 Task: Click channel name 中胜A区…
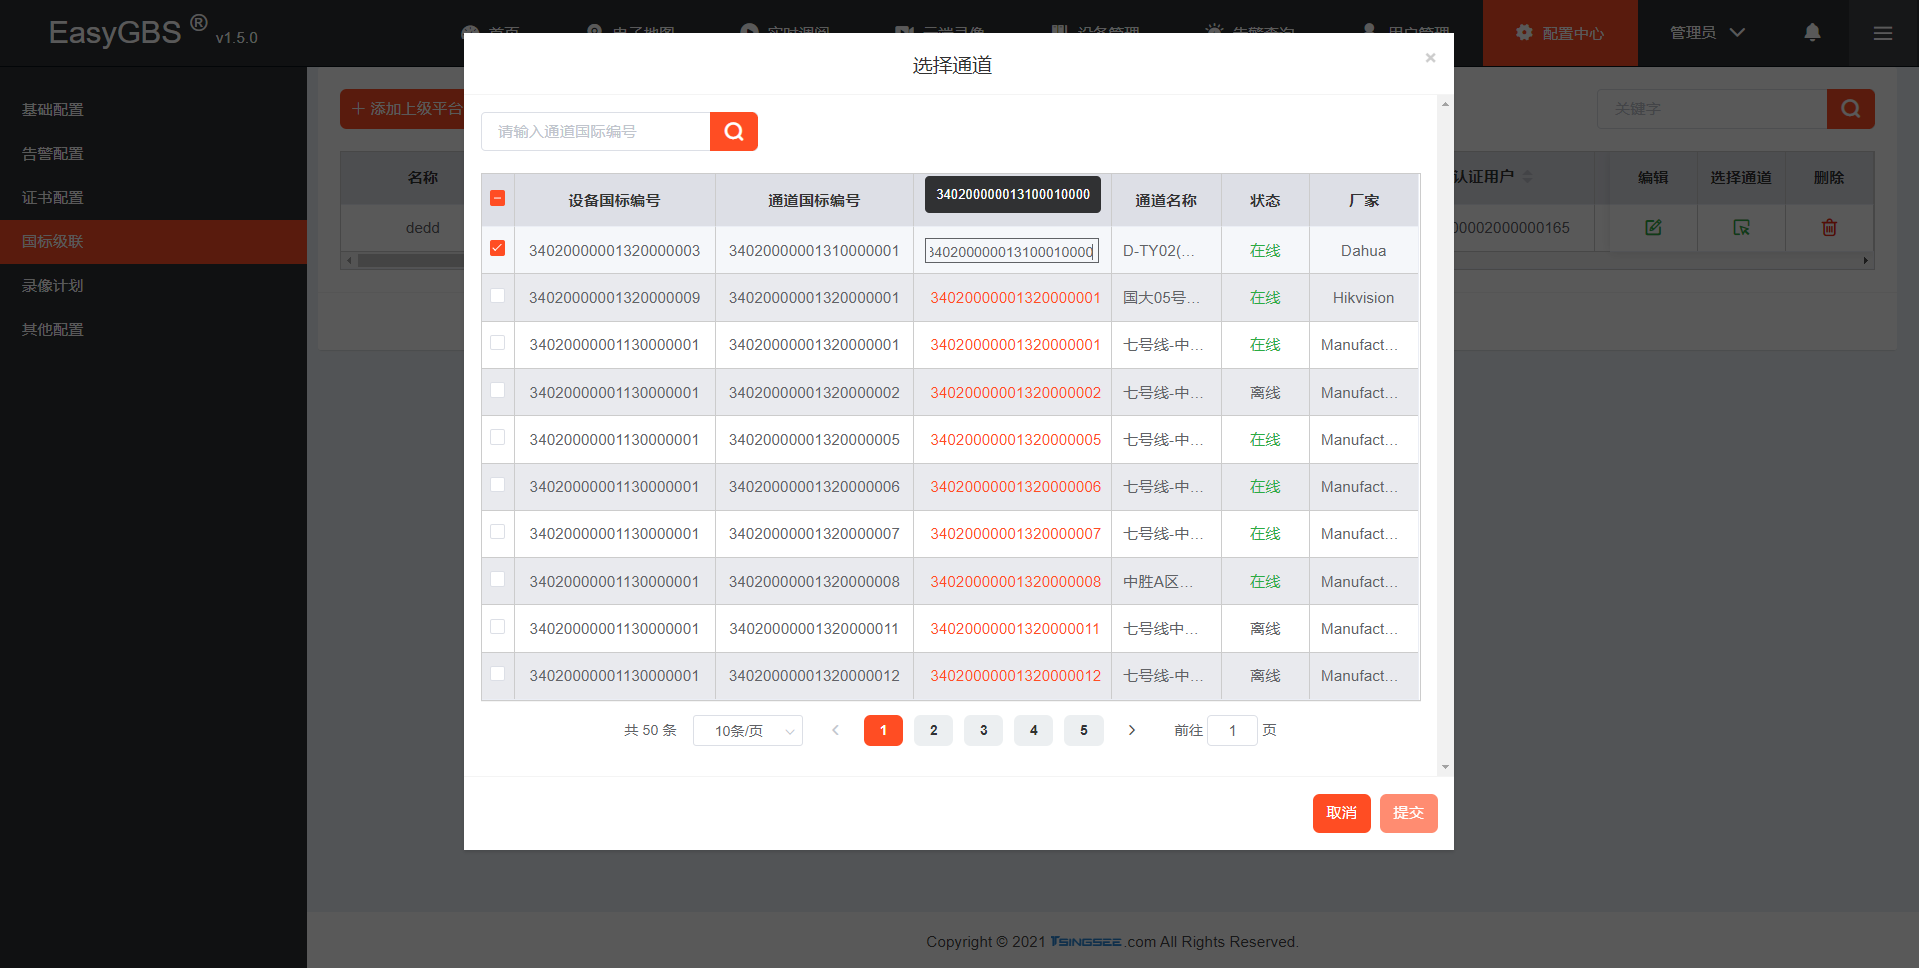pyautogui.click(x=1158, y=582)
